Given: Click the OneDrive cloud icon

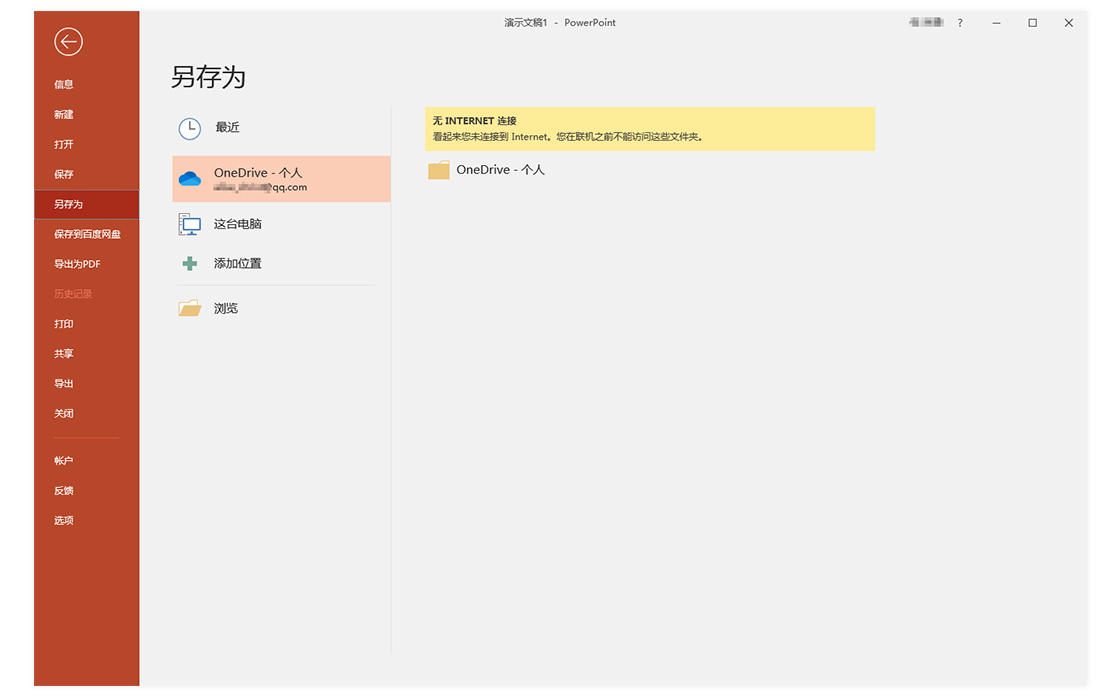Looking at the screenshot, I should (189, 179).
